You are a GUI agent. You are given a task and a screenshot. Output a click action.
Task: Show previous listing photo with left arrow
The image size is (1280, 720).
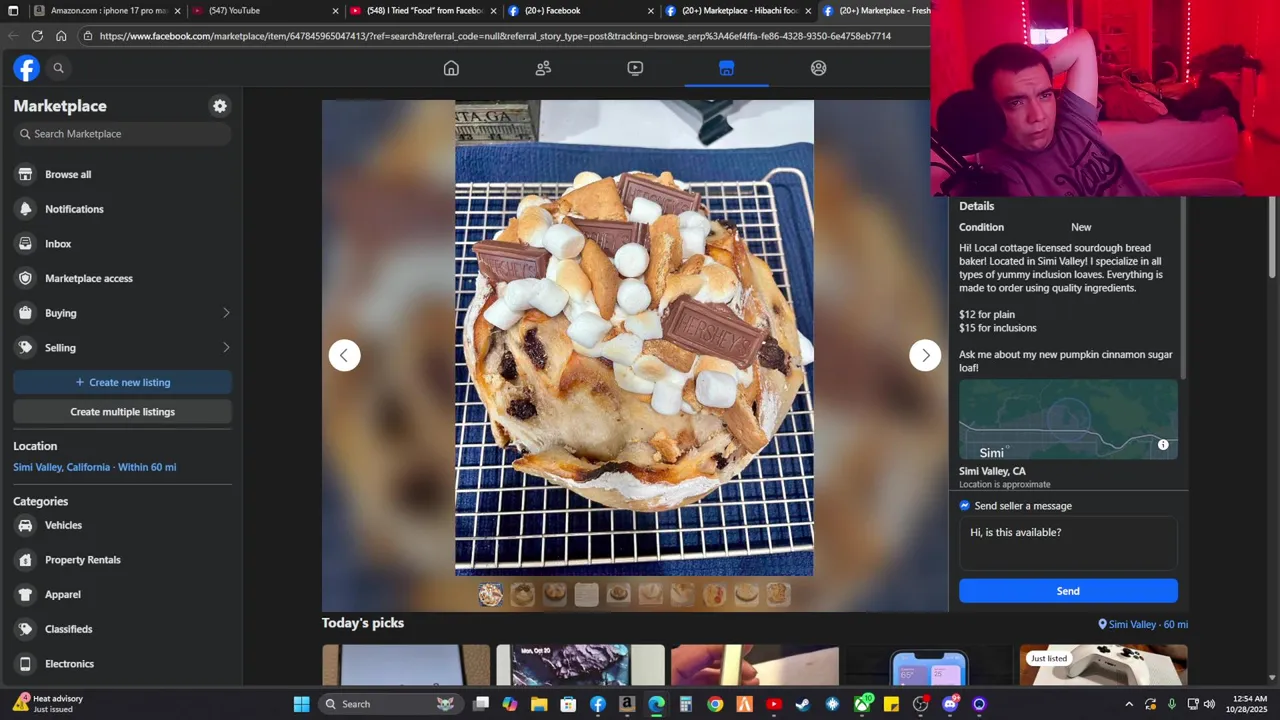[344, 355]
